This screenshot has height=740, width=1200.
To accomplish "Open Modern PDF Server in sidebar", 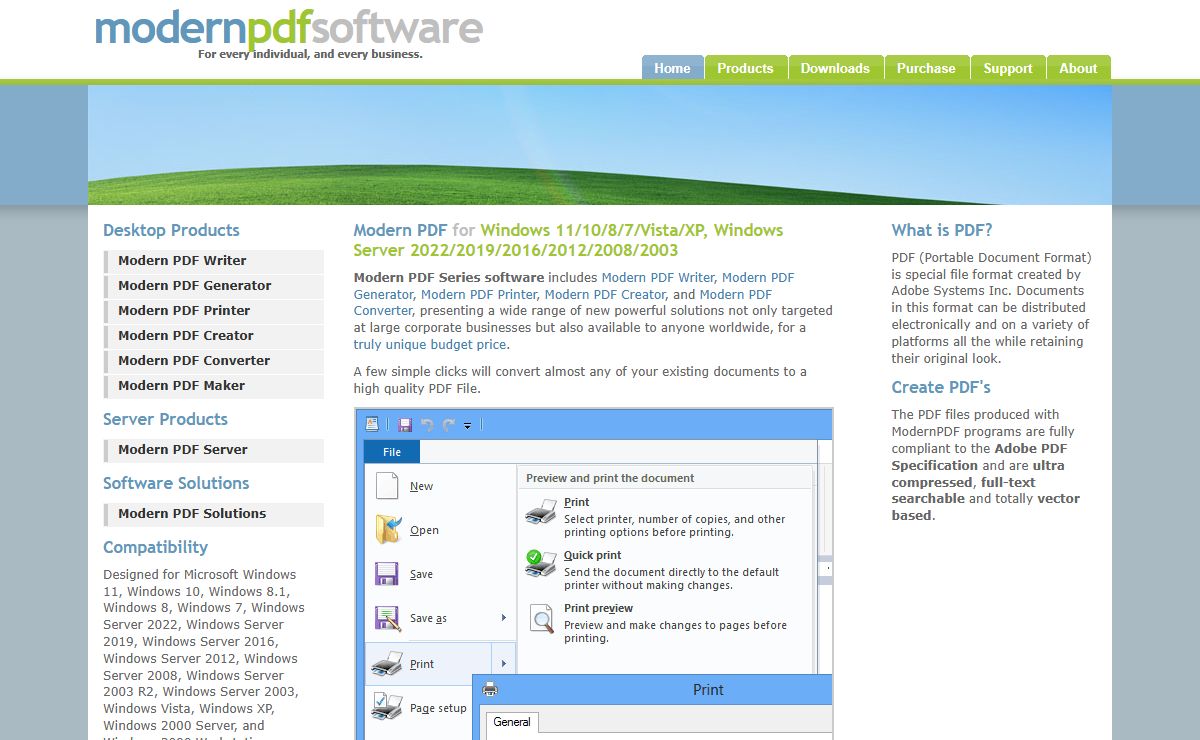I will [x=213, y=450].
